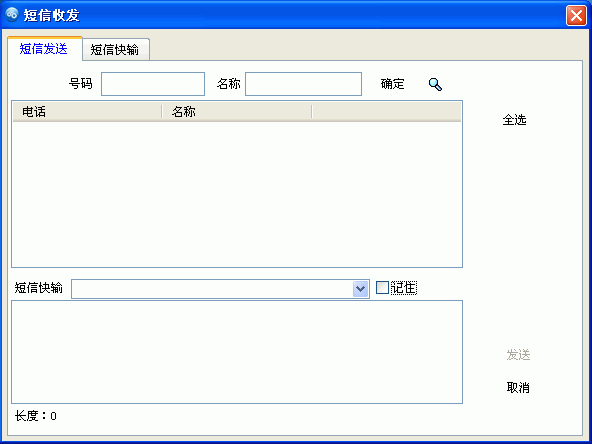Click the greyed-out 发送 button

pos(518,355)
